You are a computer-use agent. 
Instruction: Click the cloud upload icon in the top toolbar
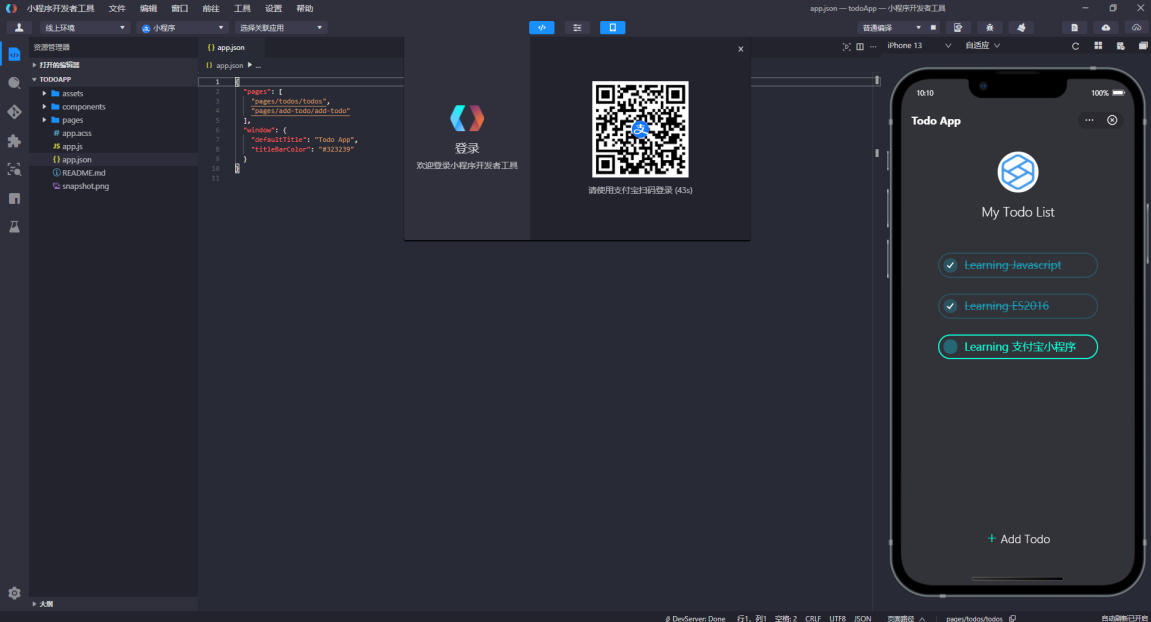coord(1106,28)
